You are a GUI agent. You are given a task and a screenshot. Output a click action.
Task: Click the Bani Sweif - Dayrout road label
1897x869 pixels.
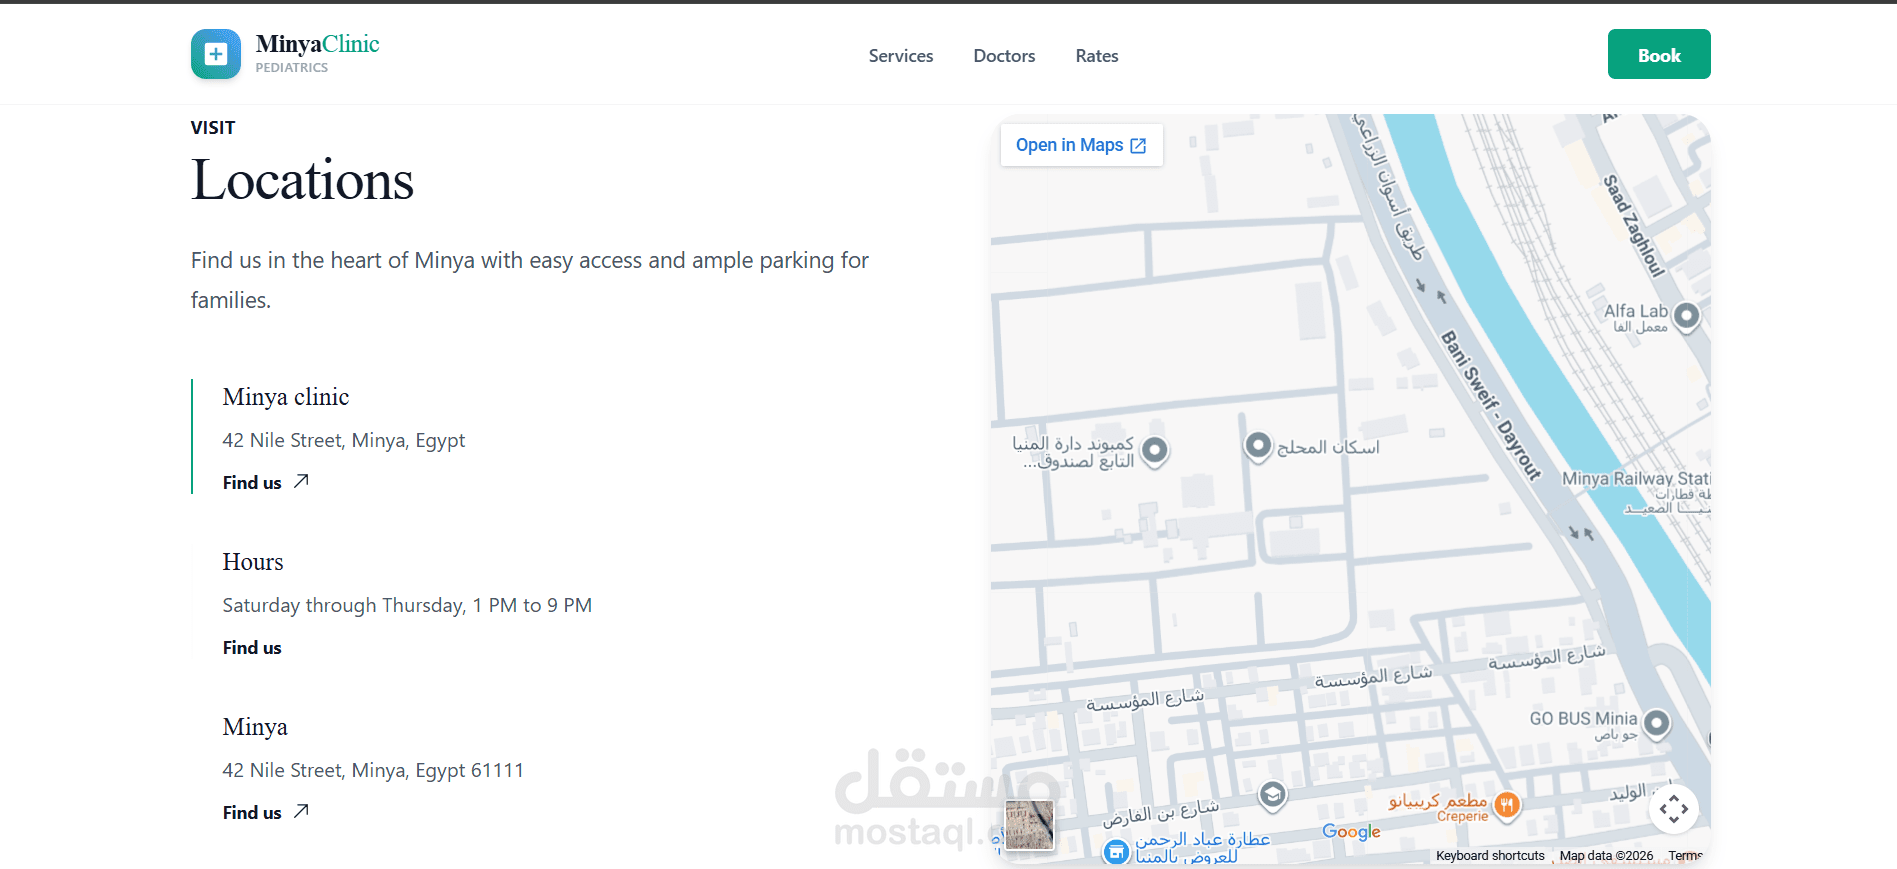[1490, 406]
